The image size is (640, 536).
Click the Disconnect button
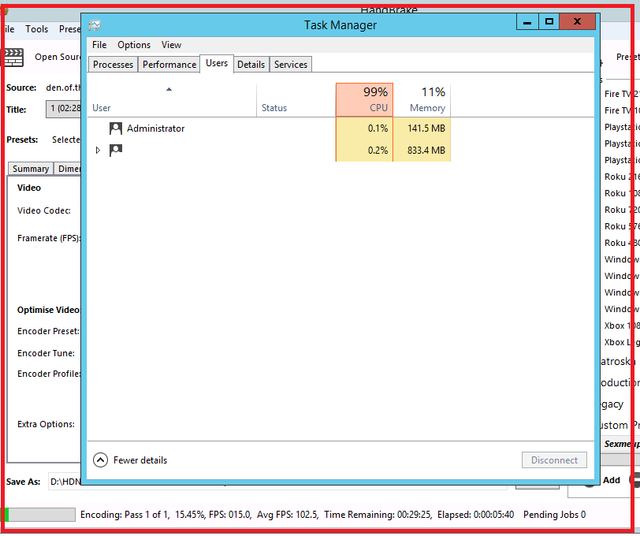click(x=554, y=460)
